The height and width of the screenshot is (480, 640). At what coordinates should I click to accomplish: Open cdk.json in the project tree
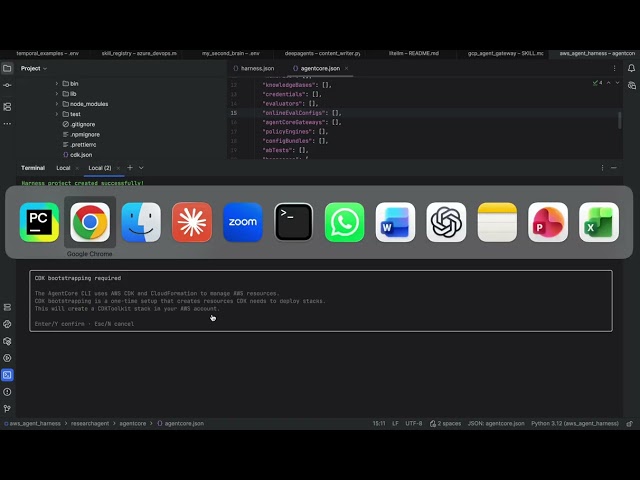tap(77, 155)
